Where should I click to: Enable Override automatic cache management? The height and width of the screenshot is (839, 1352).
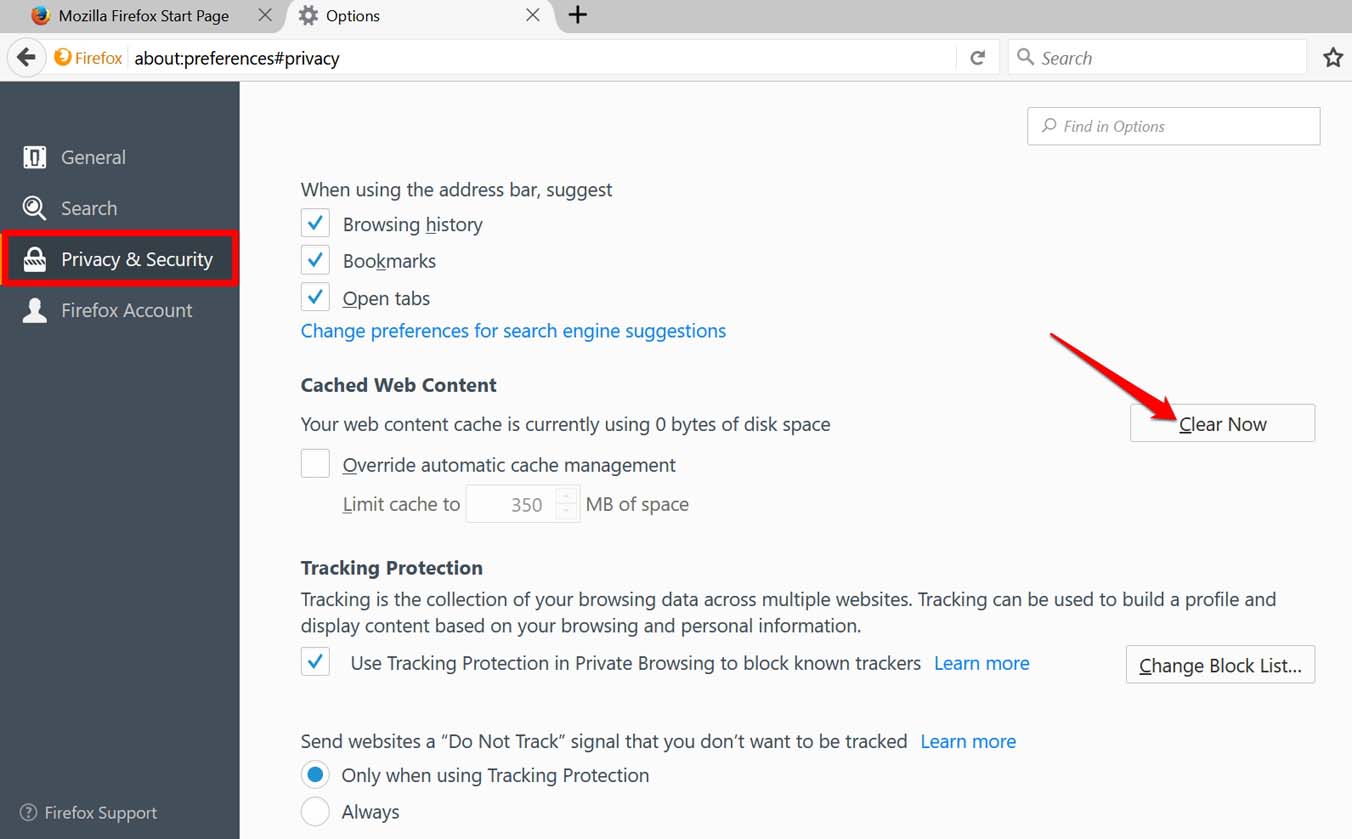tap(315, 464)
